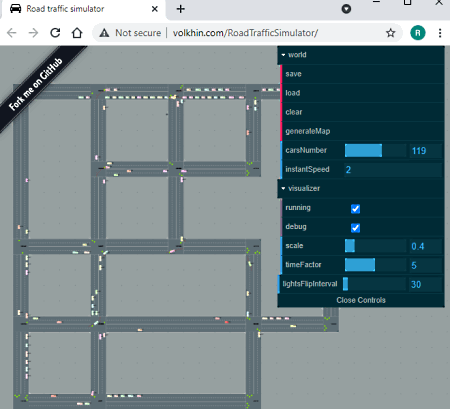Image resolution: width=450 pixels, height=409 pixels.
Task: Click the lightsFlipInterval value field 30
Action: [x=426, y=284]
